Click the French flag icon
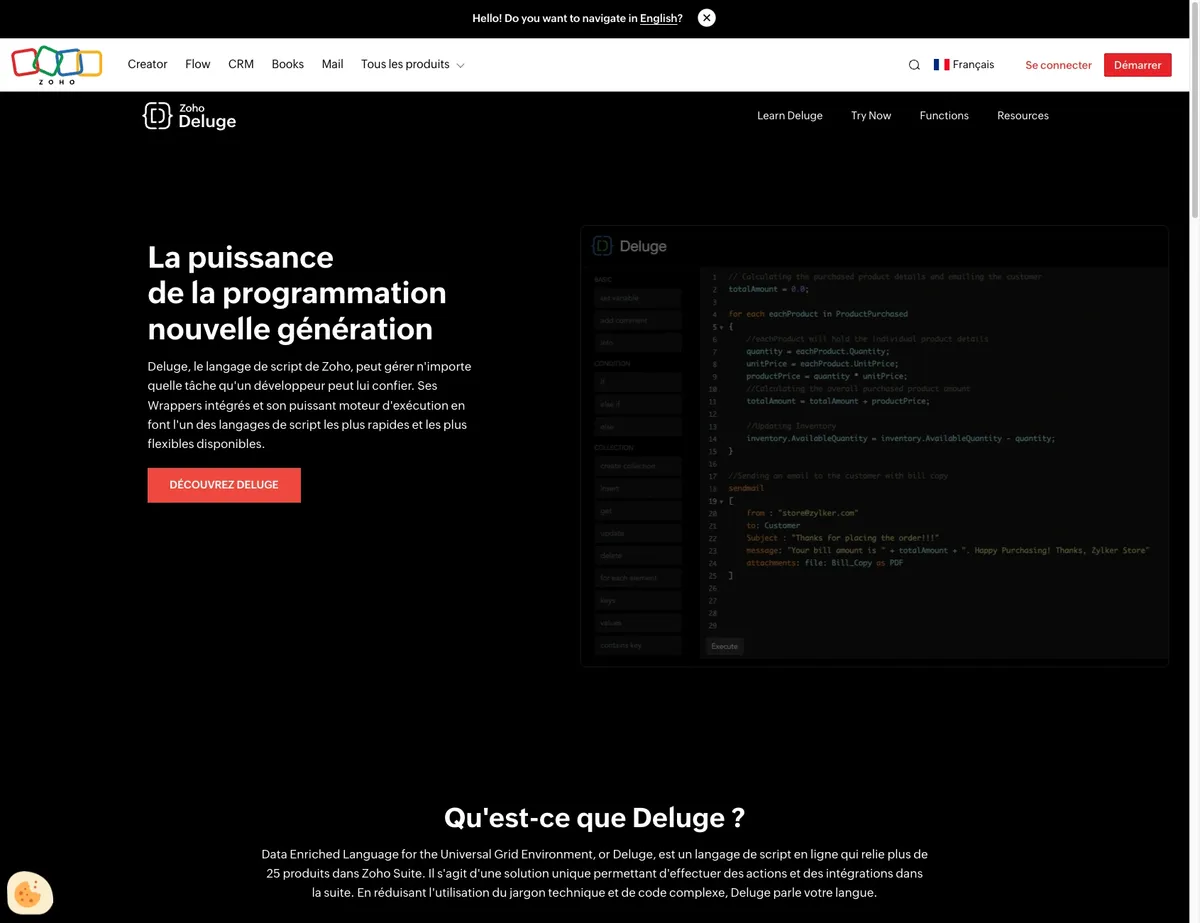This screenshot has height=923, width=1200. (x=941, y=64)
